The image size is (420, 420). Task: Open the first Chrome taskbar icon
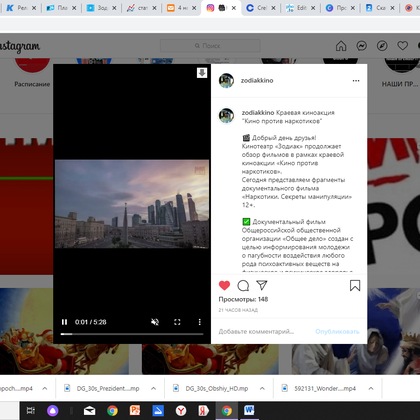pos(112,411)
